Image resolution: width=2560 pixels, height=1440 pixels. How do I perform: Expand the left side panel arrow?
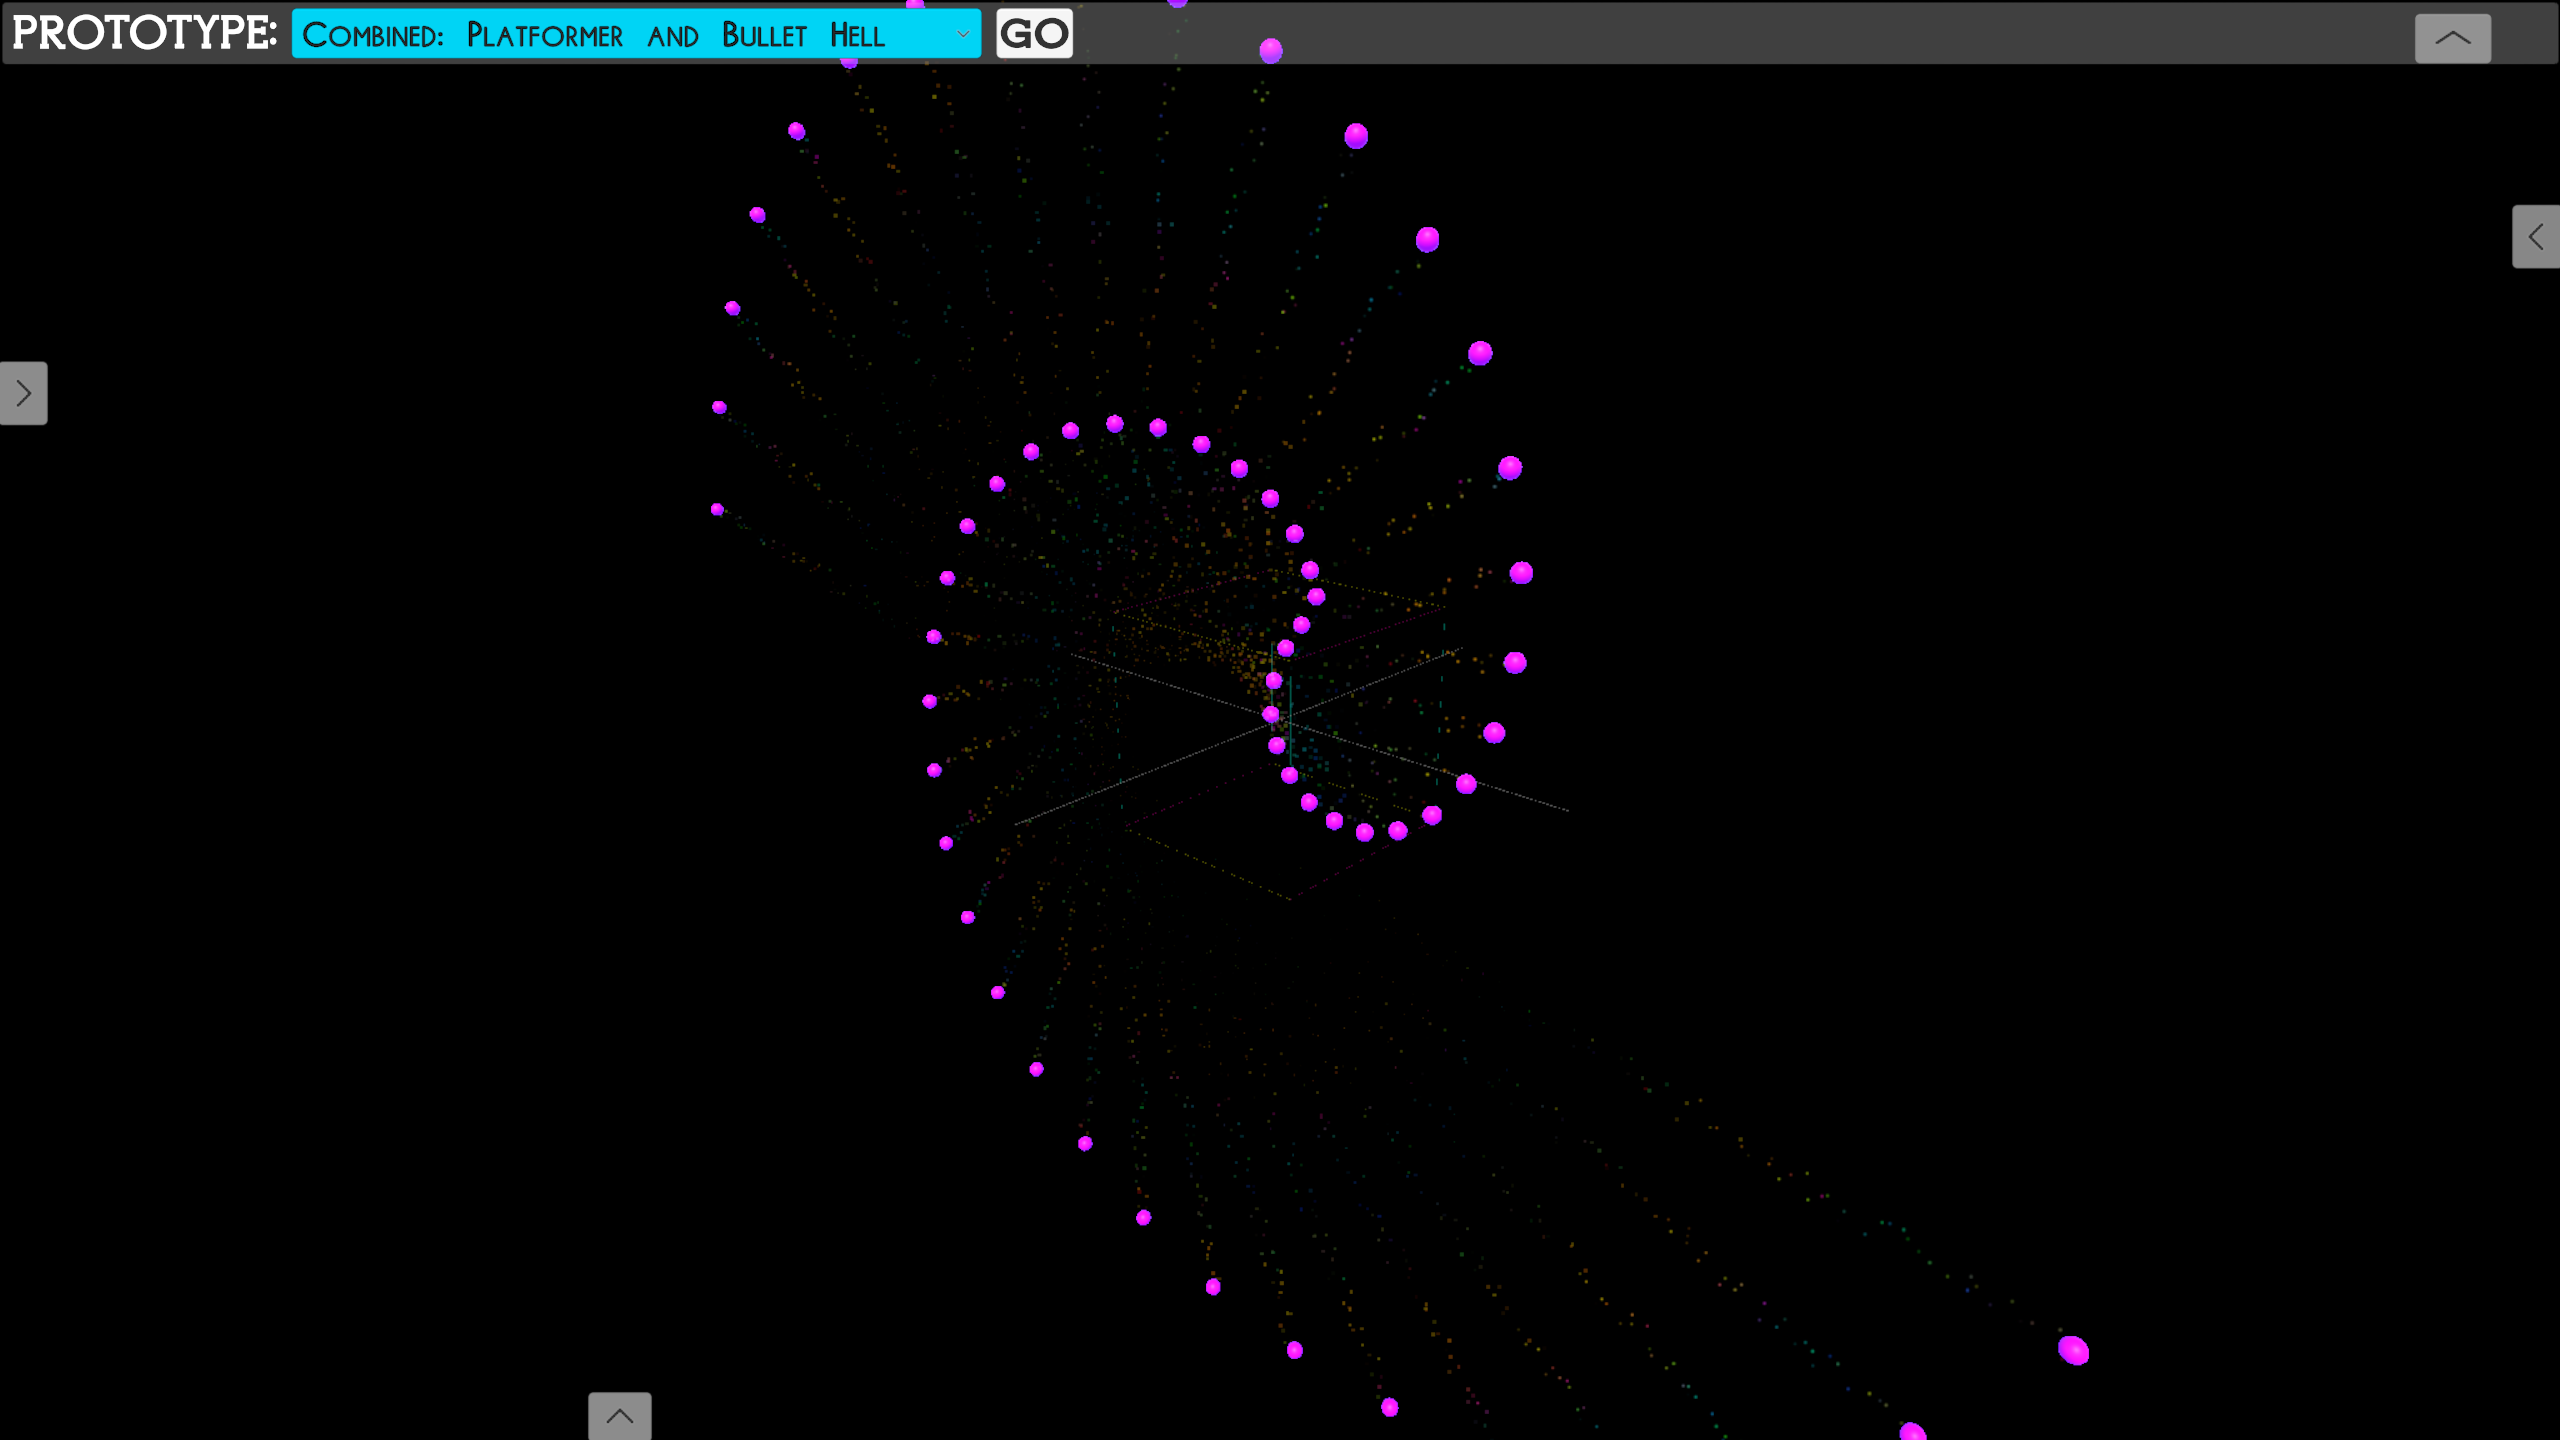click(23, 393)
